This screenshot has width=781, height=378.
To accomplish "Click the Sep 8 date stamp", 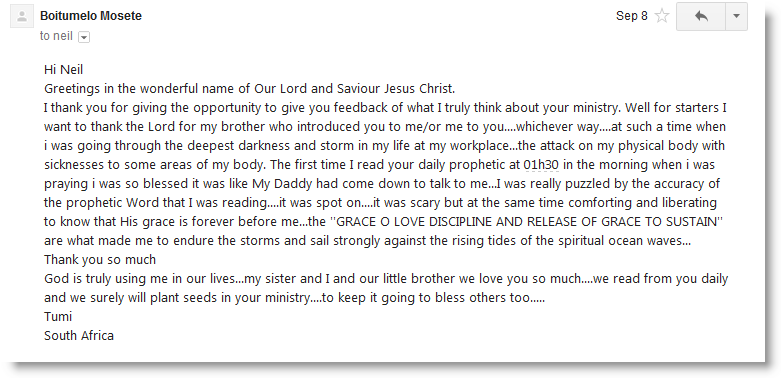I will [632, 16].
